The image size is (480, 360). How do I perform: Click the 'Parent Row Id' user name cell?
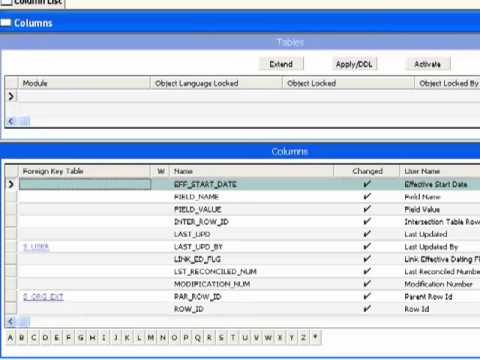(440, 297)
